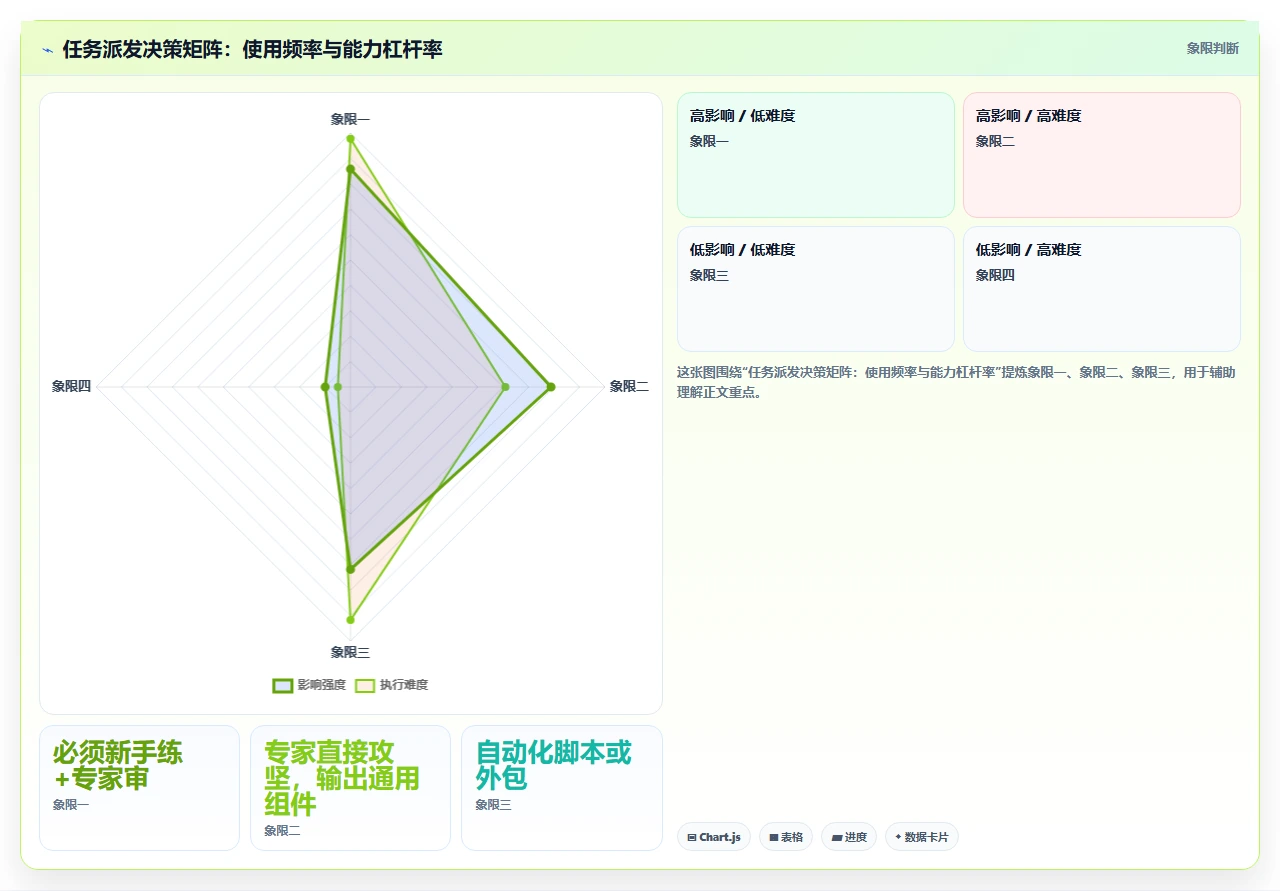
Task: Click the 象限一 radar axis label
Action: 350,119
